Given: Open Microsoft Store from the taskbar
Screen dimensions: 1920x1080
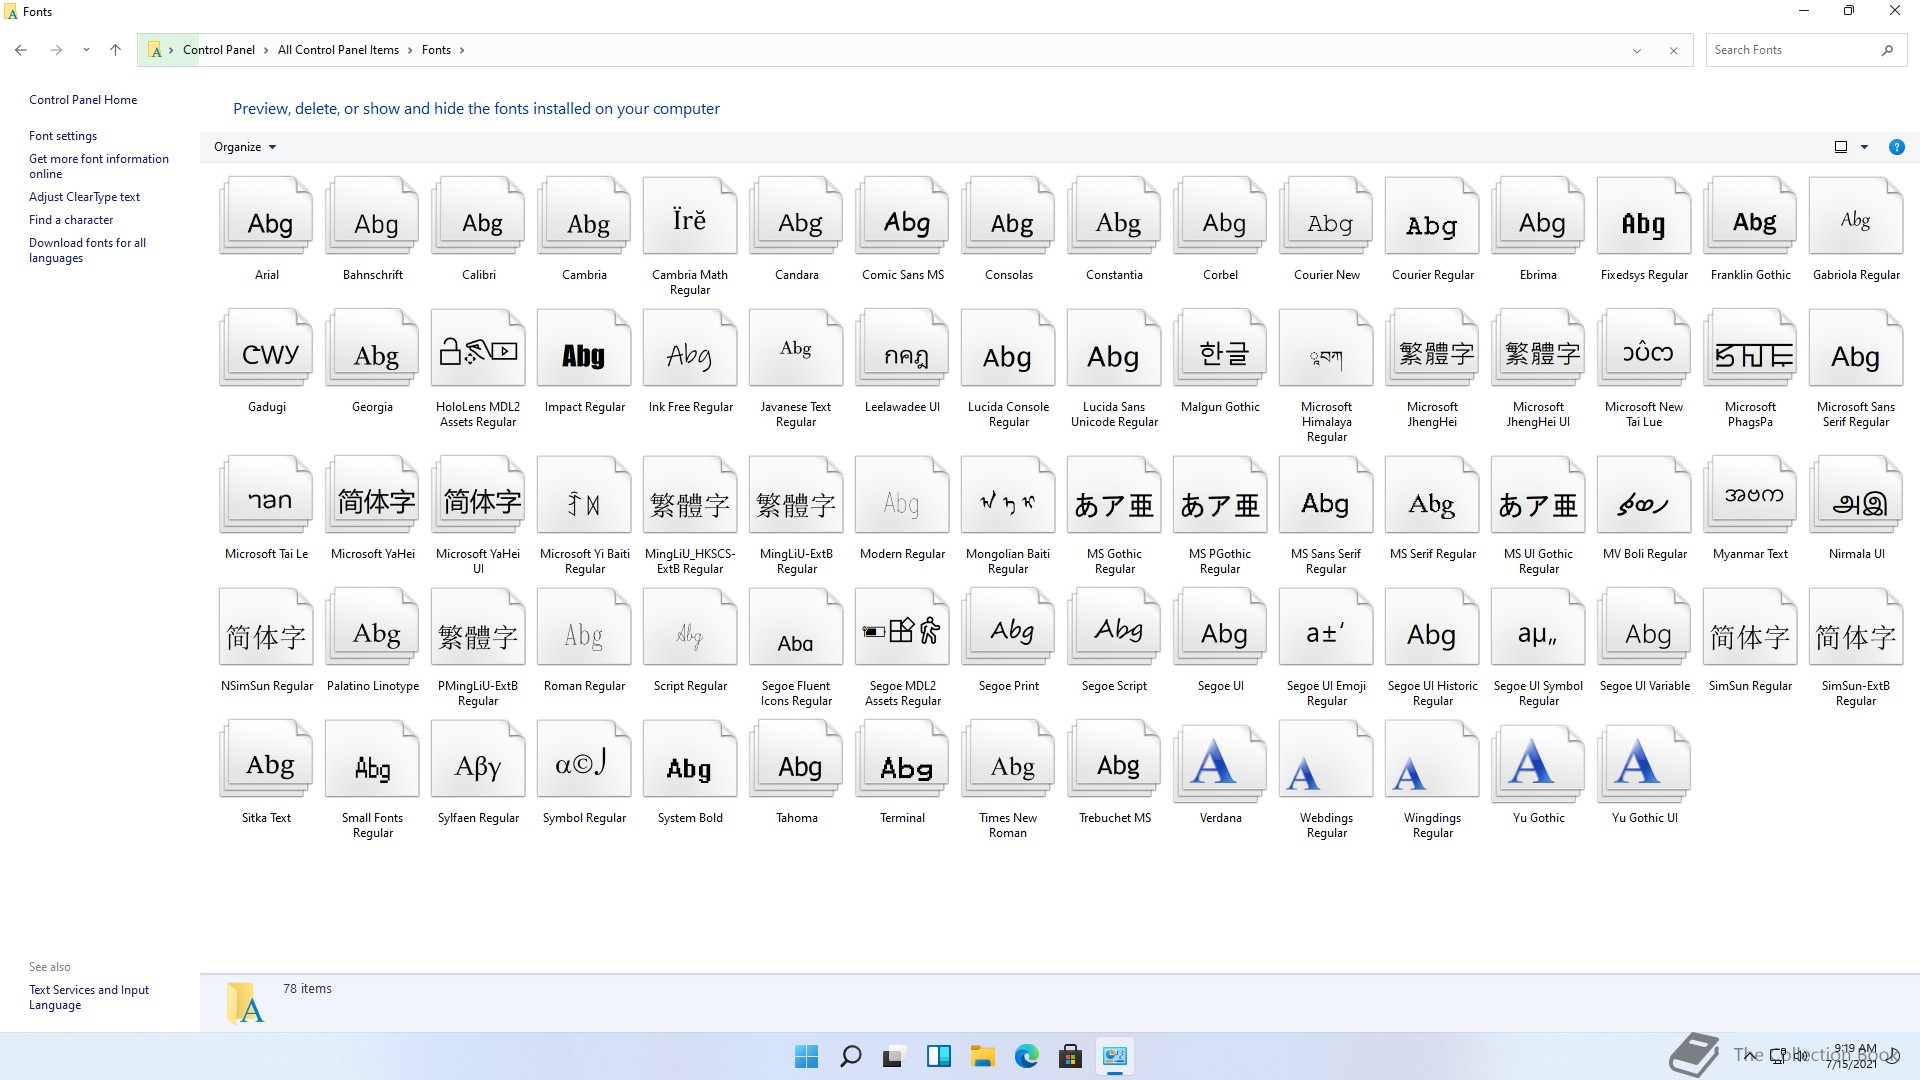Looking at the screenshot, I should pos(1070,1056).
